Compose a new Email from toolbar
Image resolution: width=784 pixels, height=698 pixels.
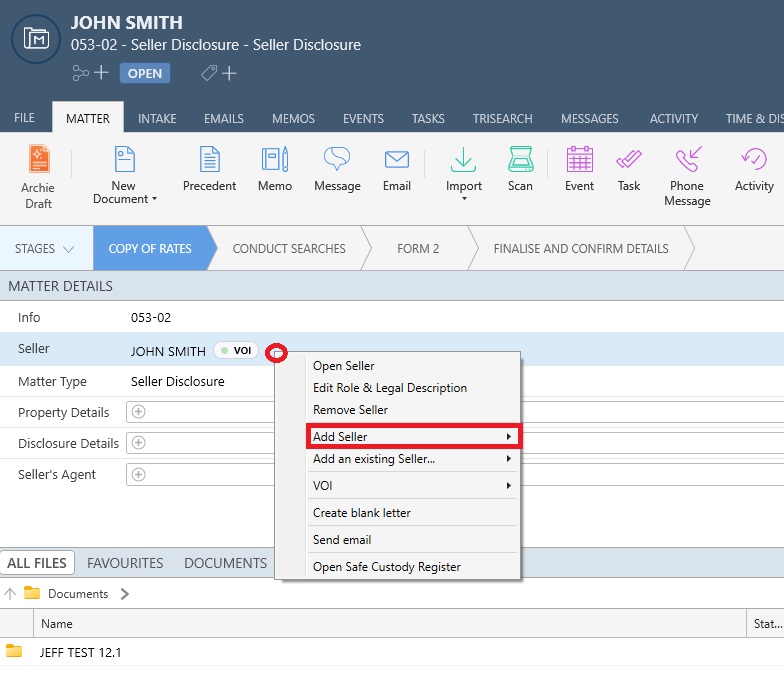click(397, 170)
